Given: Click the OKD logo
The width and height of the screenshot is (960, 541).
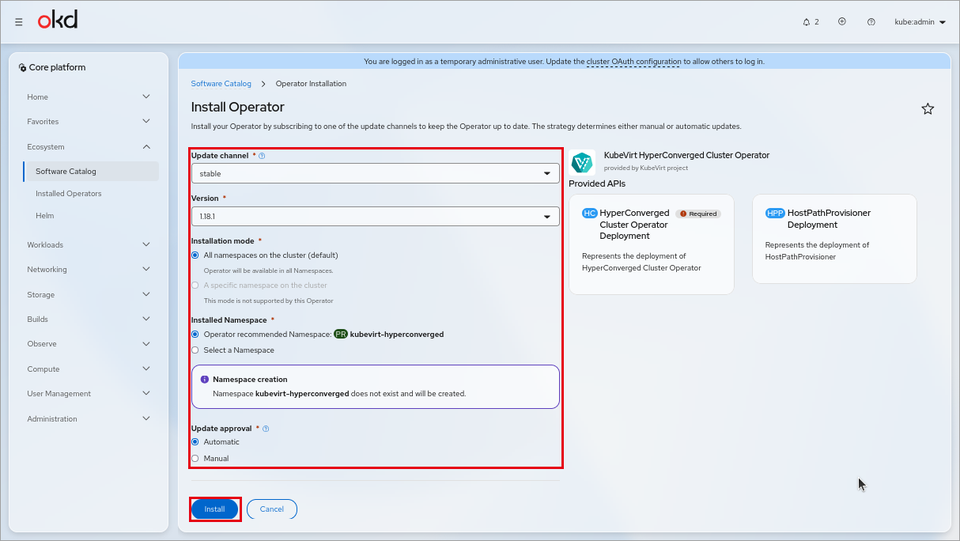Looking at the screenshot, I should coord(58,20).
